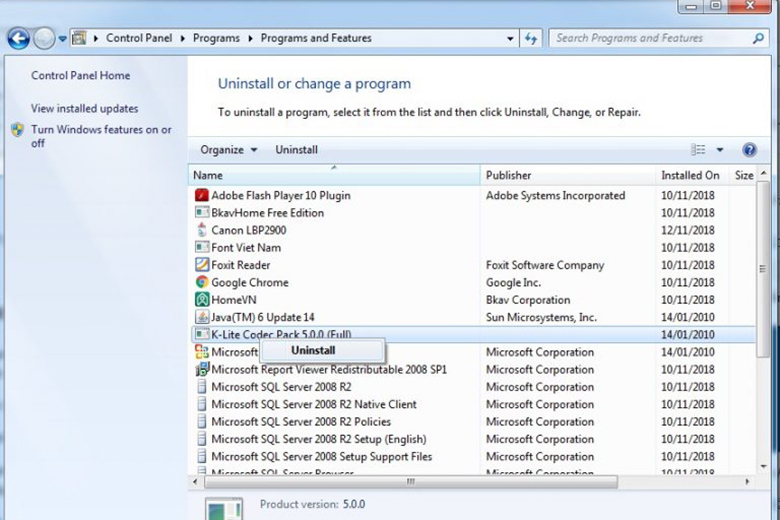This screenshot has width=780, height=520.
Task: Click the Java 6 Update 14 icon
Action: [x=202, y=317]
